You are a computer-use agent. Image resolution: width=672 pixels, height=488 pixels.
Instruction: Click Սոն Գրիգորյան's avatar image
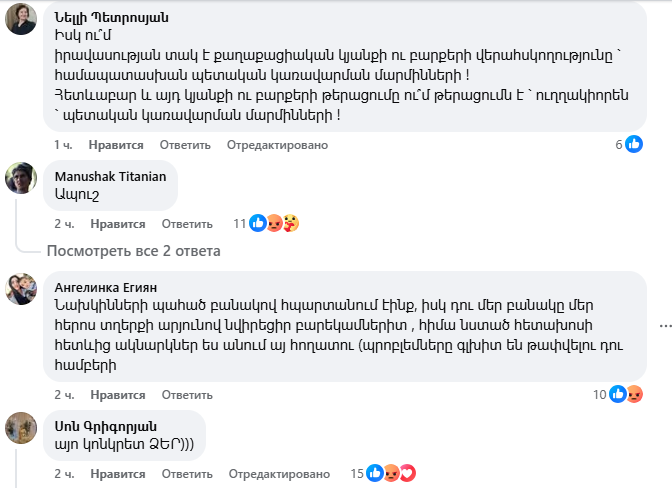tap(21, 427)
